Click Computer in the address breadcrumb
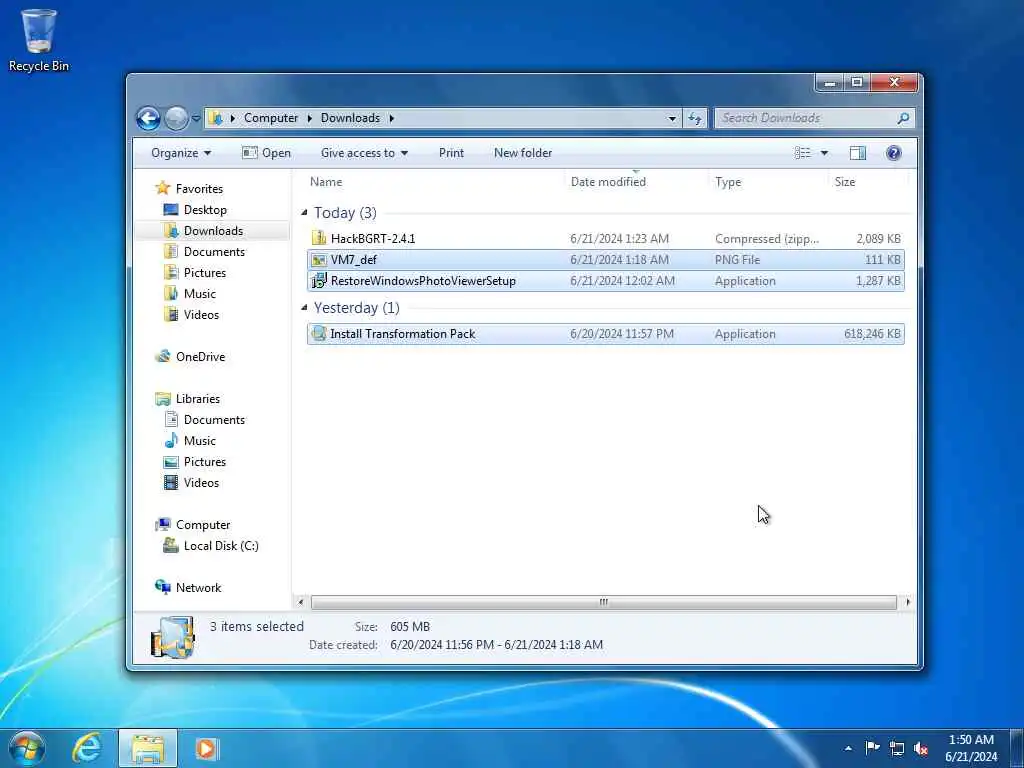Image resolution: width=1024 pixels, height=768 pixels. [x=271, y=118]
